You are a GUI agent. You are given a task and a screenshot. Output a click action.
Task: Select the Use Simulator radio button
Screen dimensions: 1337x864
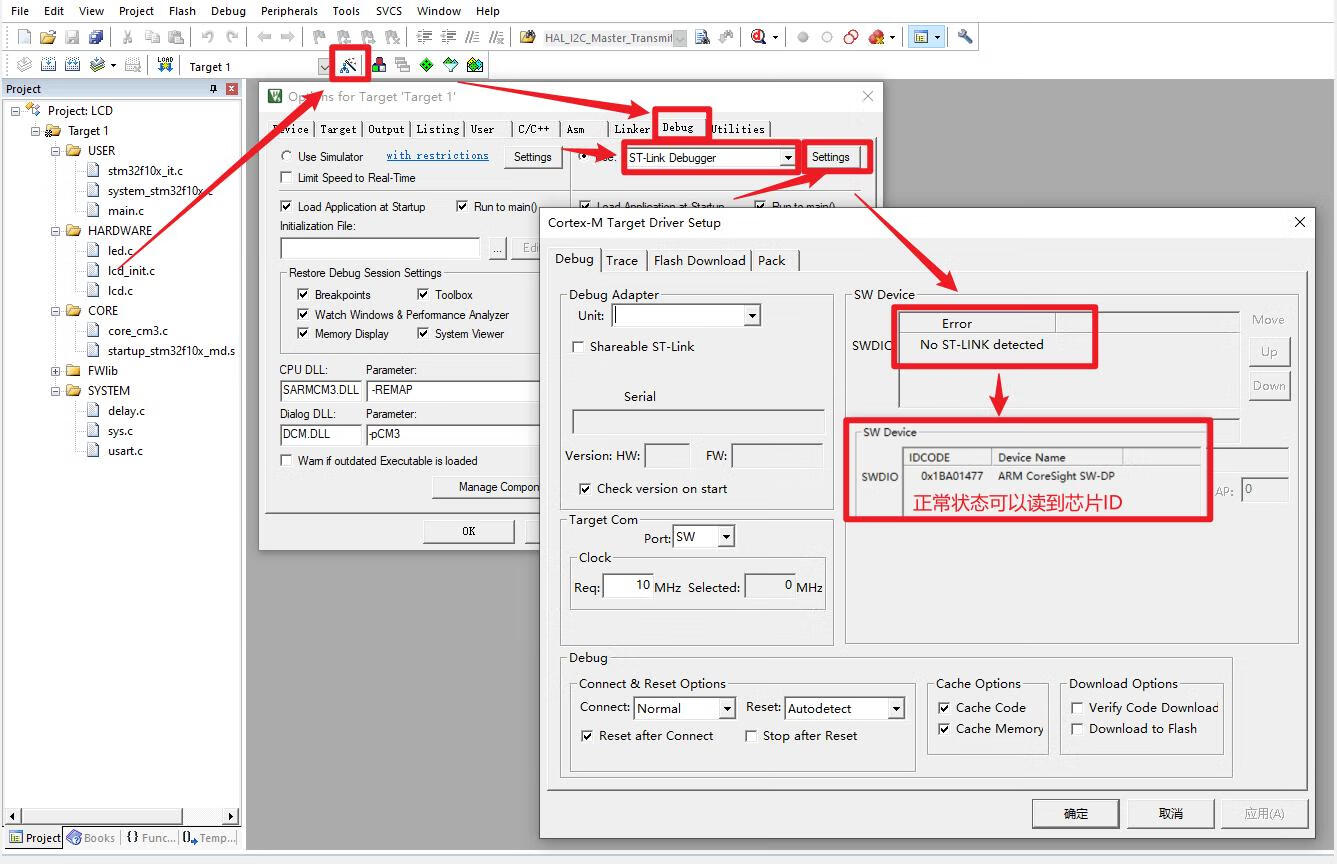[x=287, y=157]
